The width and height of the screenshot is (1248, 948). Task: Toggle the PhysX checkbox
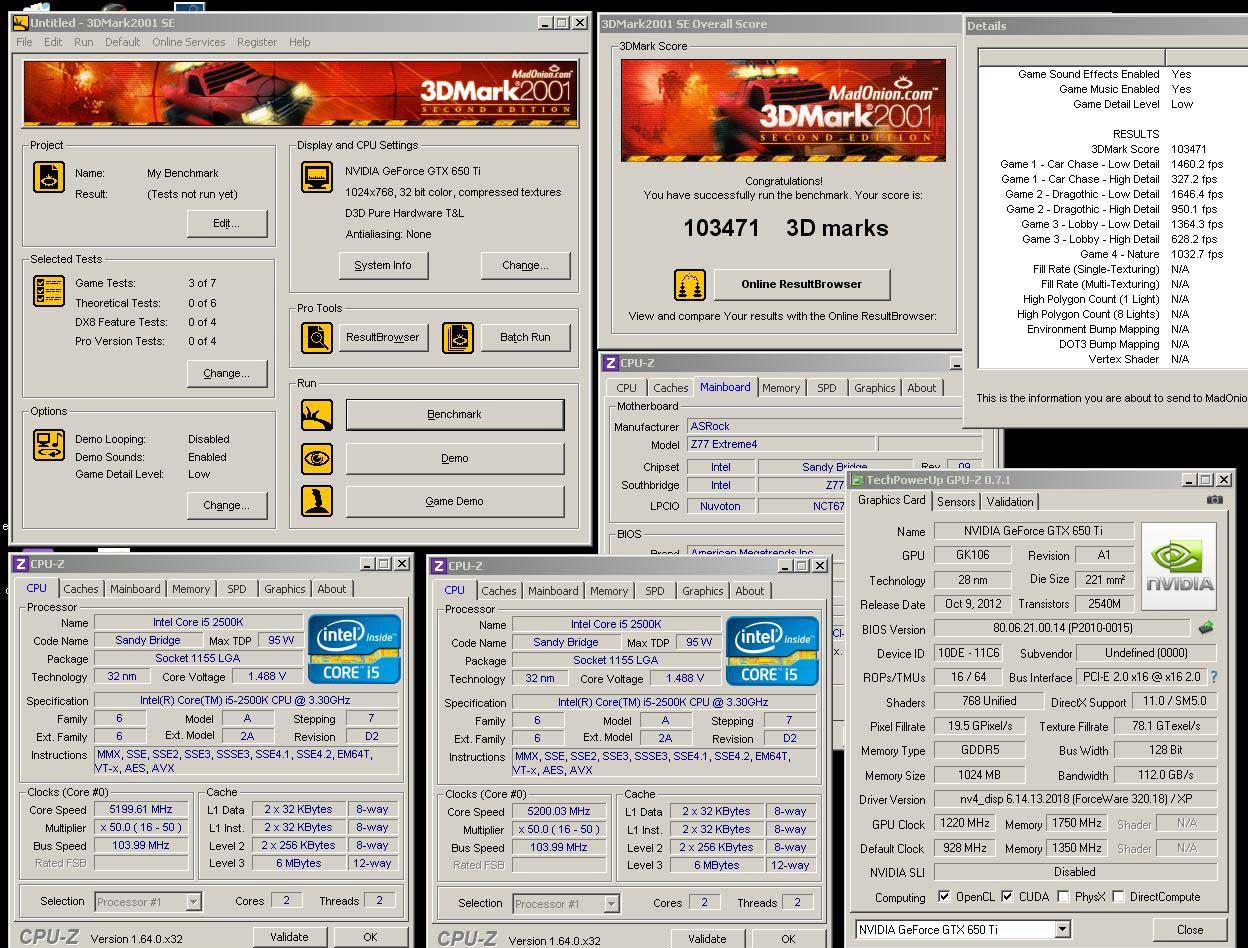(1063, 896)
